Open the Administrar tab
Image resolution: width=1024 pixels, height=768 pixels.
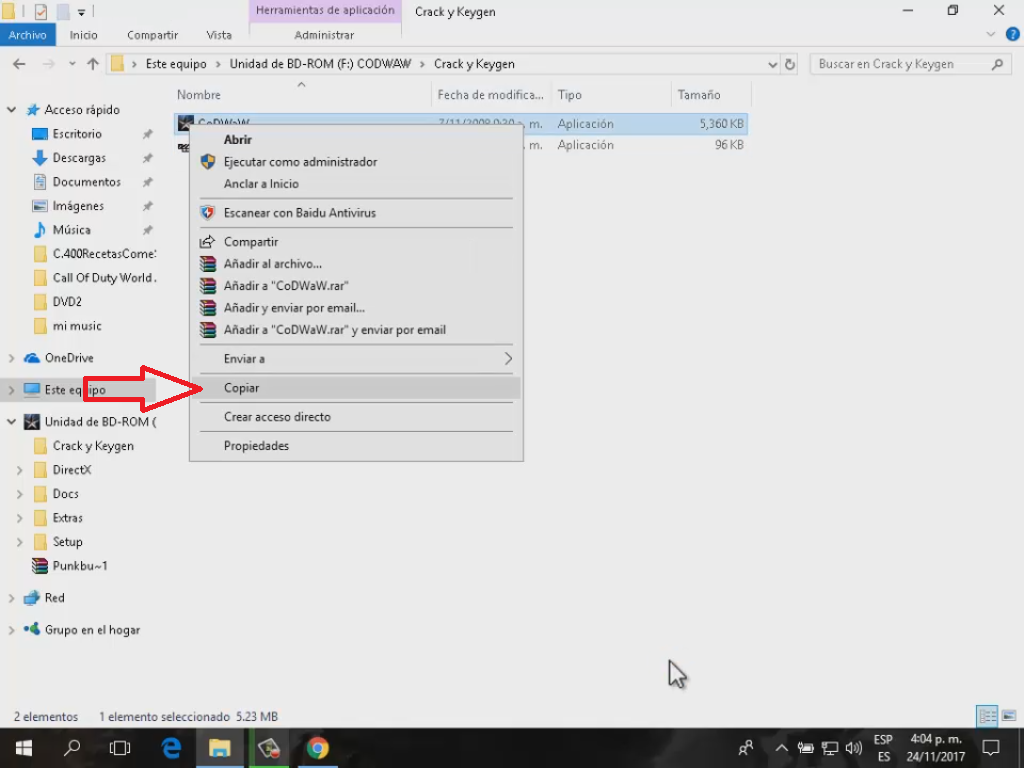(x=324, y=35)
